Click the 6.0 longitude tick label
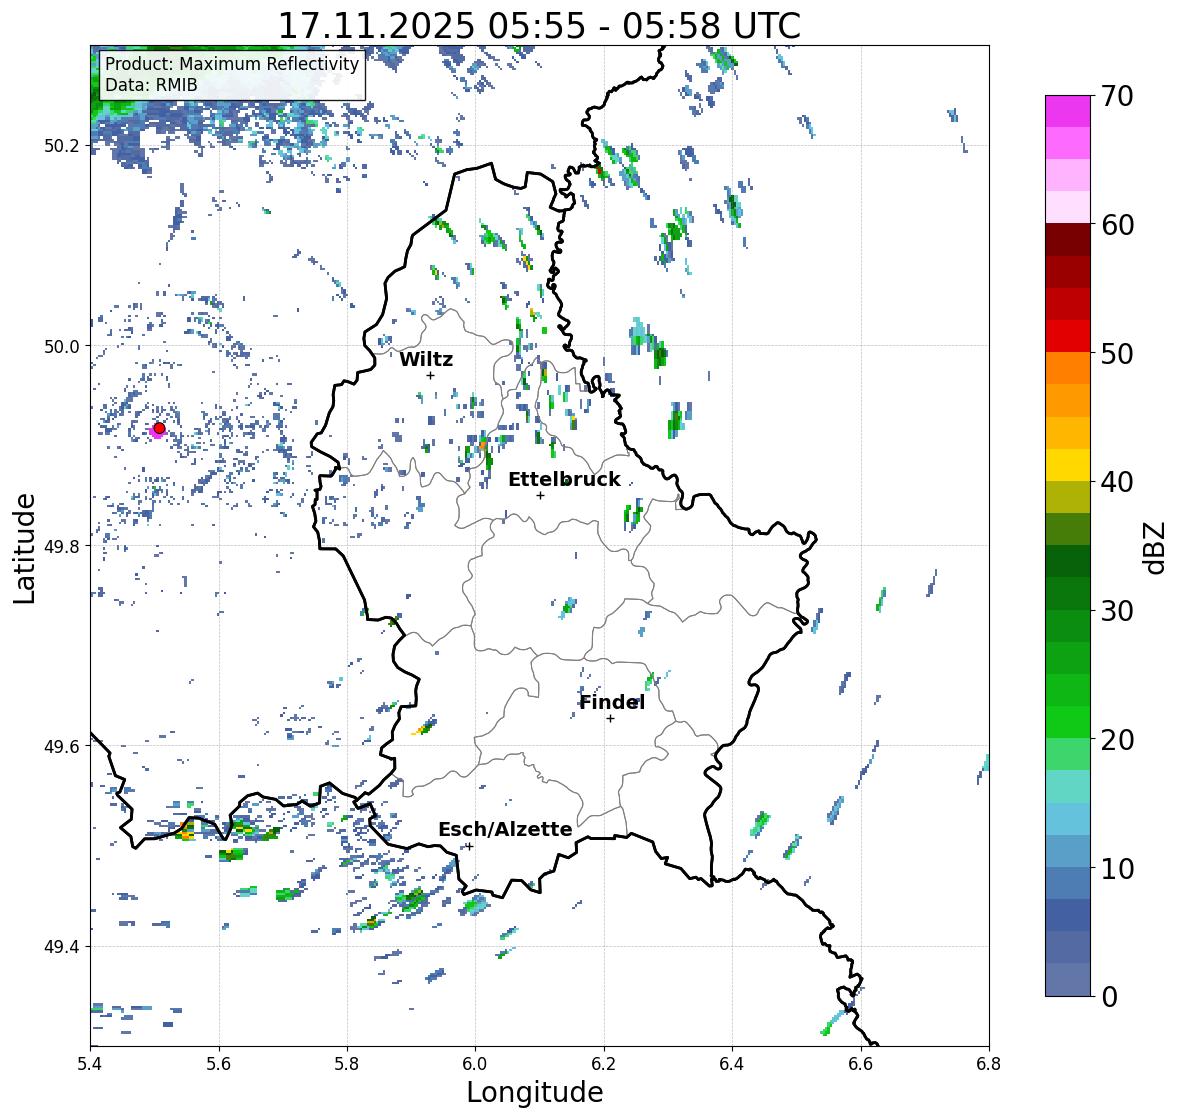The height and width of the screenshot is (1117, 1179). (x=475, y=1064)
